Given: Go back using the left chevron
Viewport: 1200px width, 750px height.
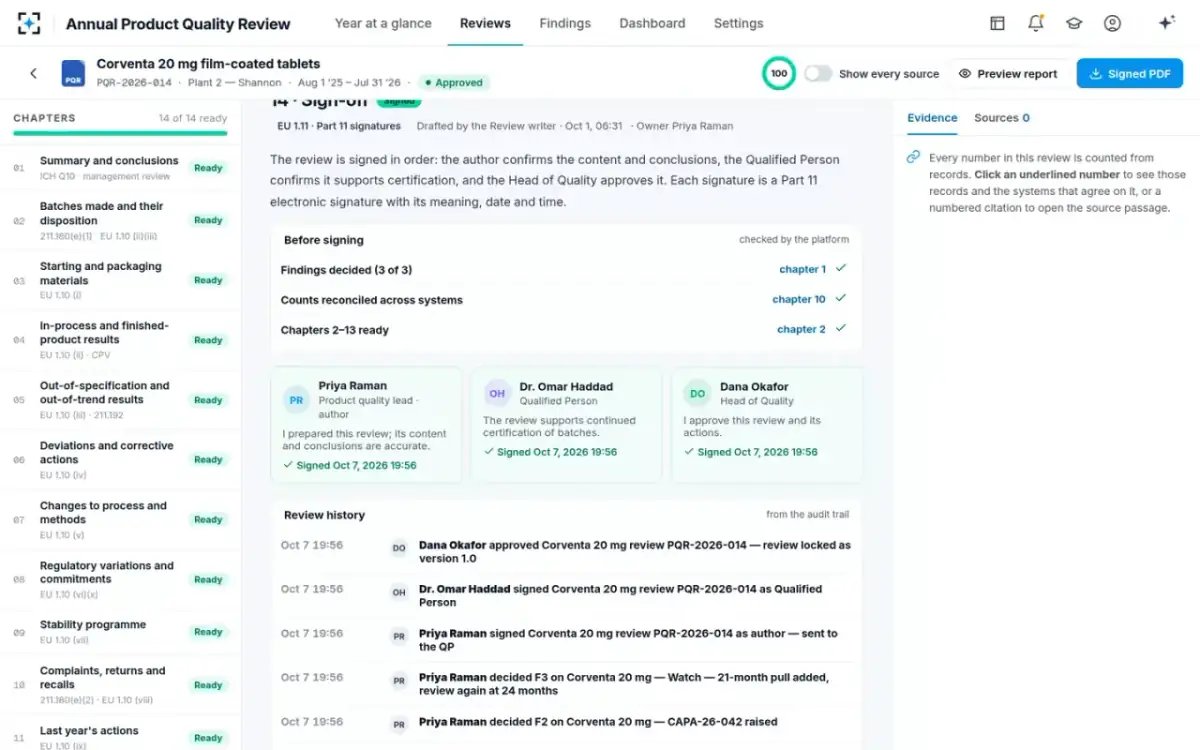Looking at the screenshot, I should (33, 73).
